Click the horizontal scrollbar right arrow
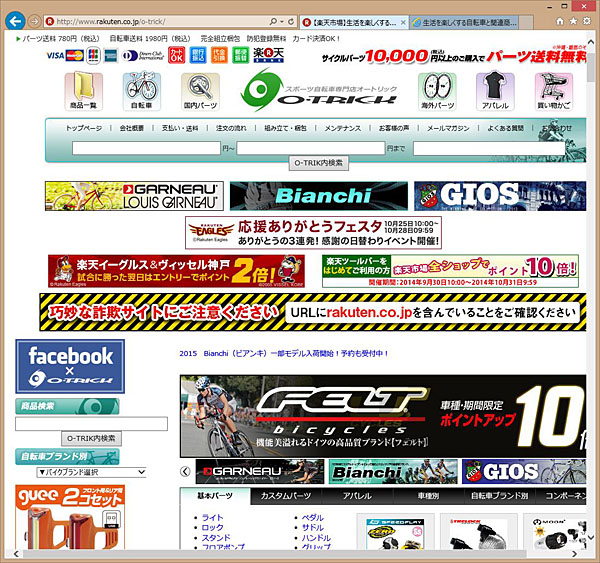Screen dimensions: 600x563 [x=574, y=554]
